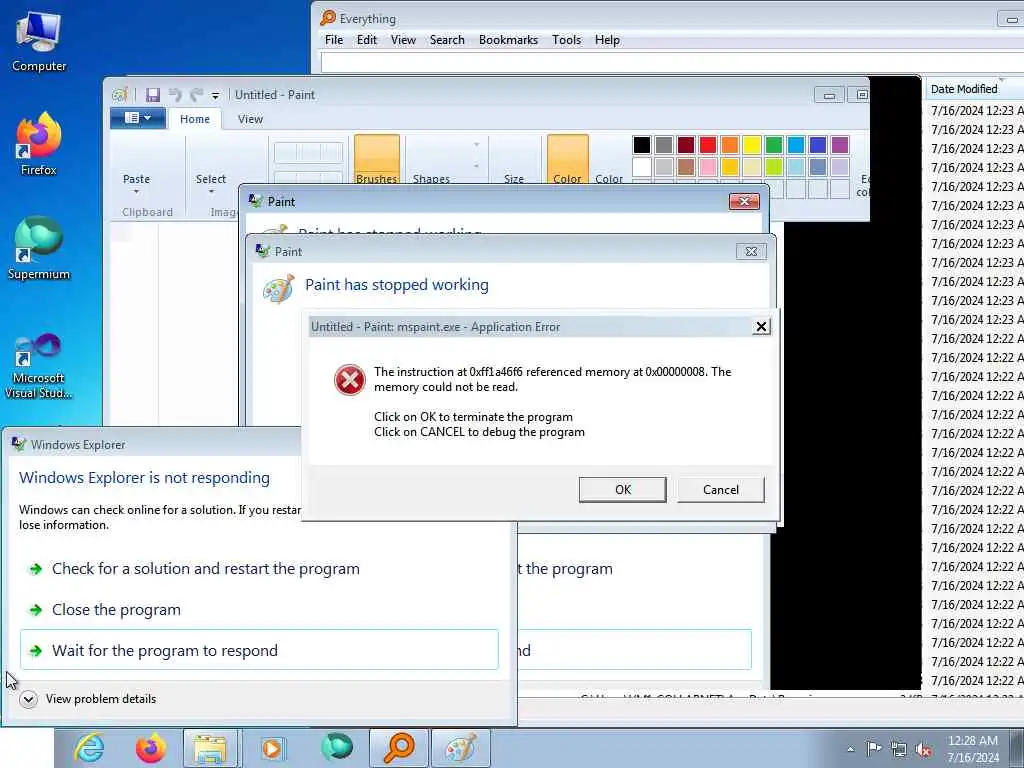This screenshot has width=1024, height=768.
Task: Switch to Everything search from the taskbar
Action: tap(398, 748)
